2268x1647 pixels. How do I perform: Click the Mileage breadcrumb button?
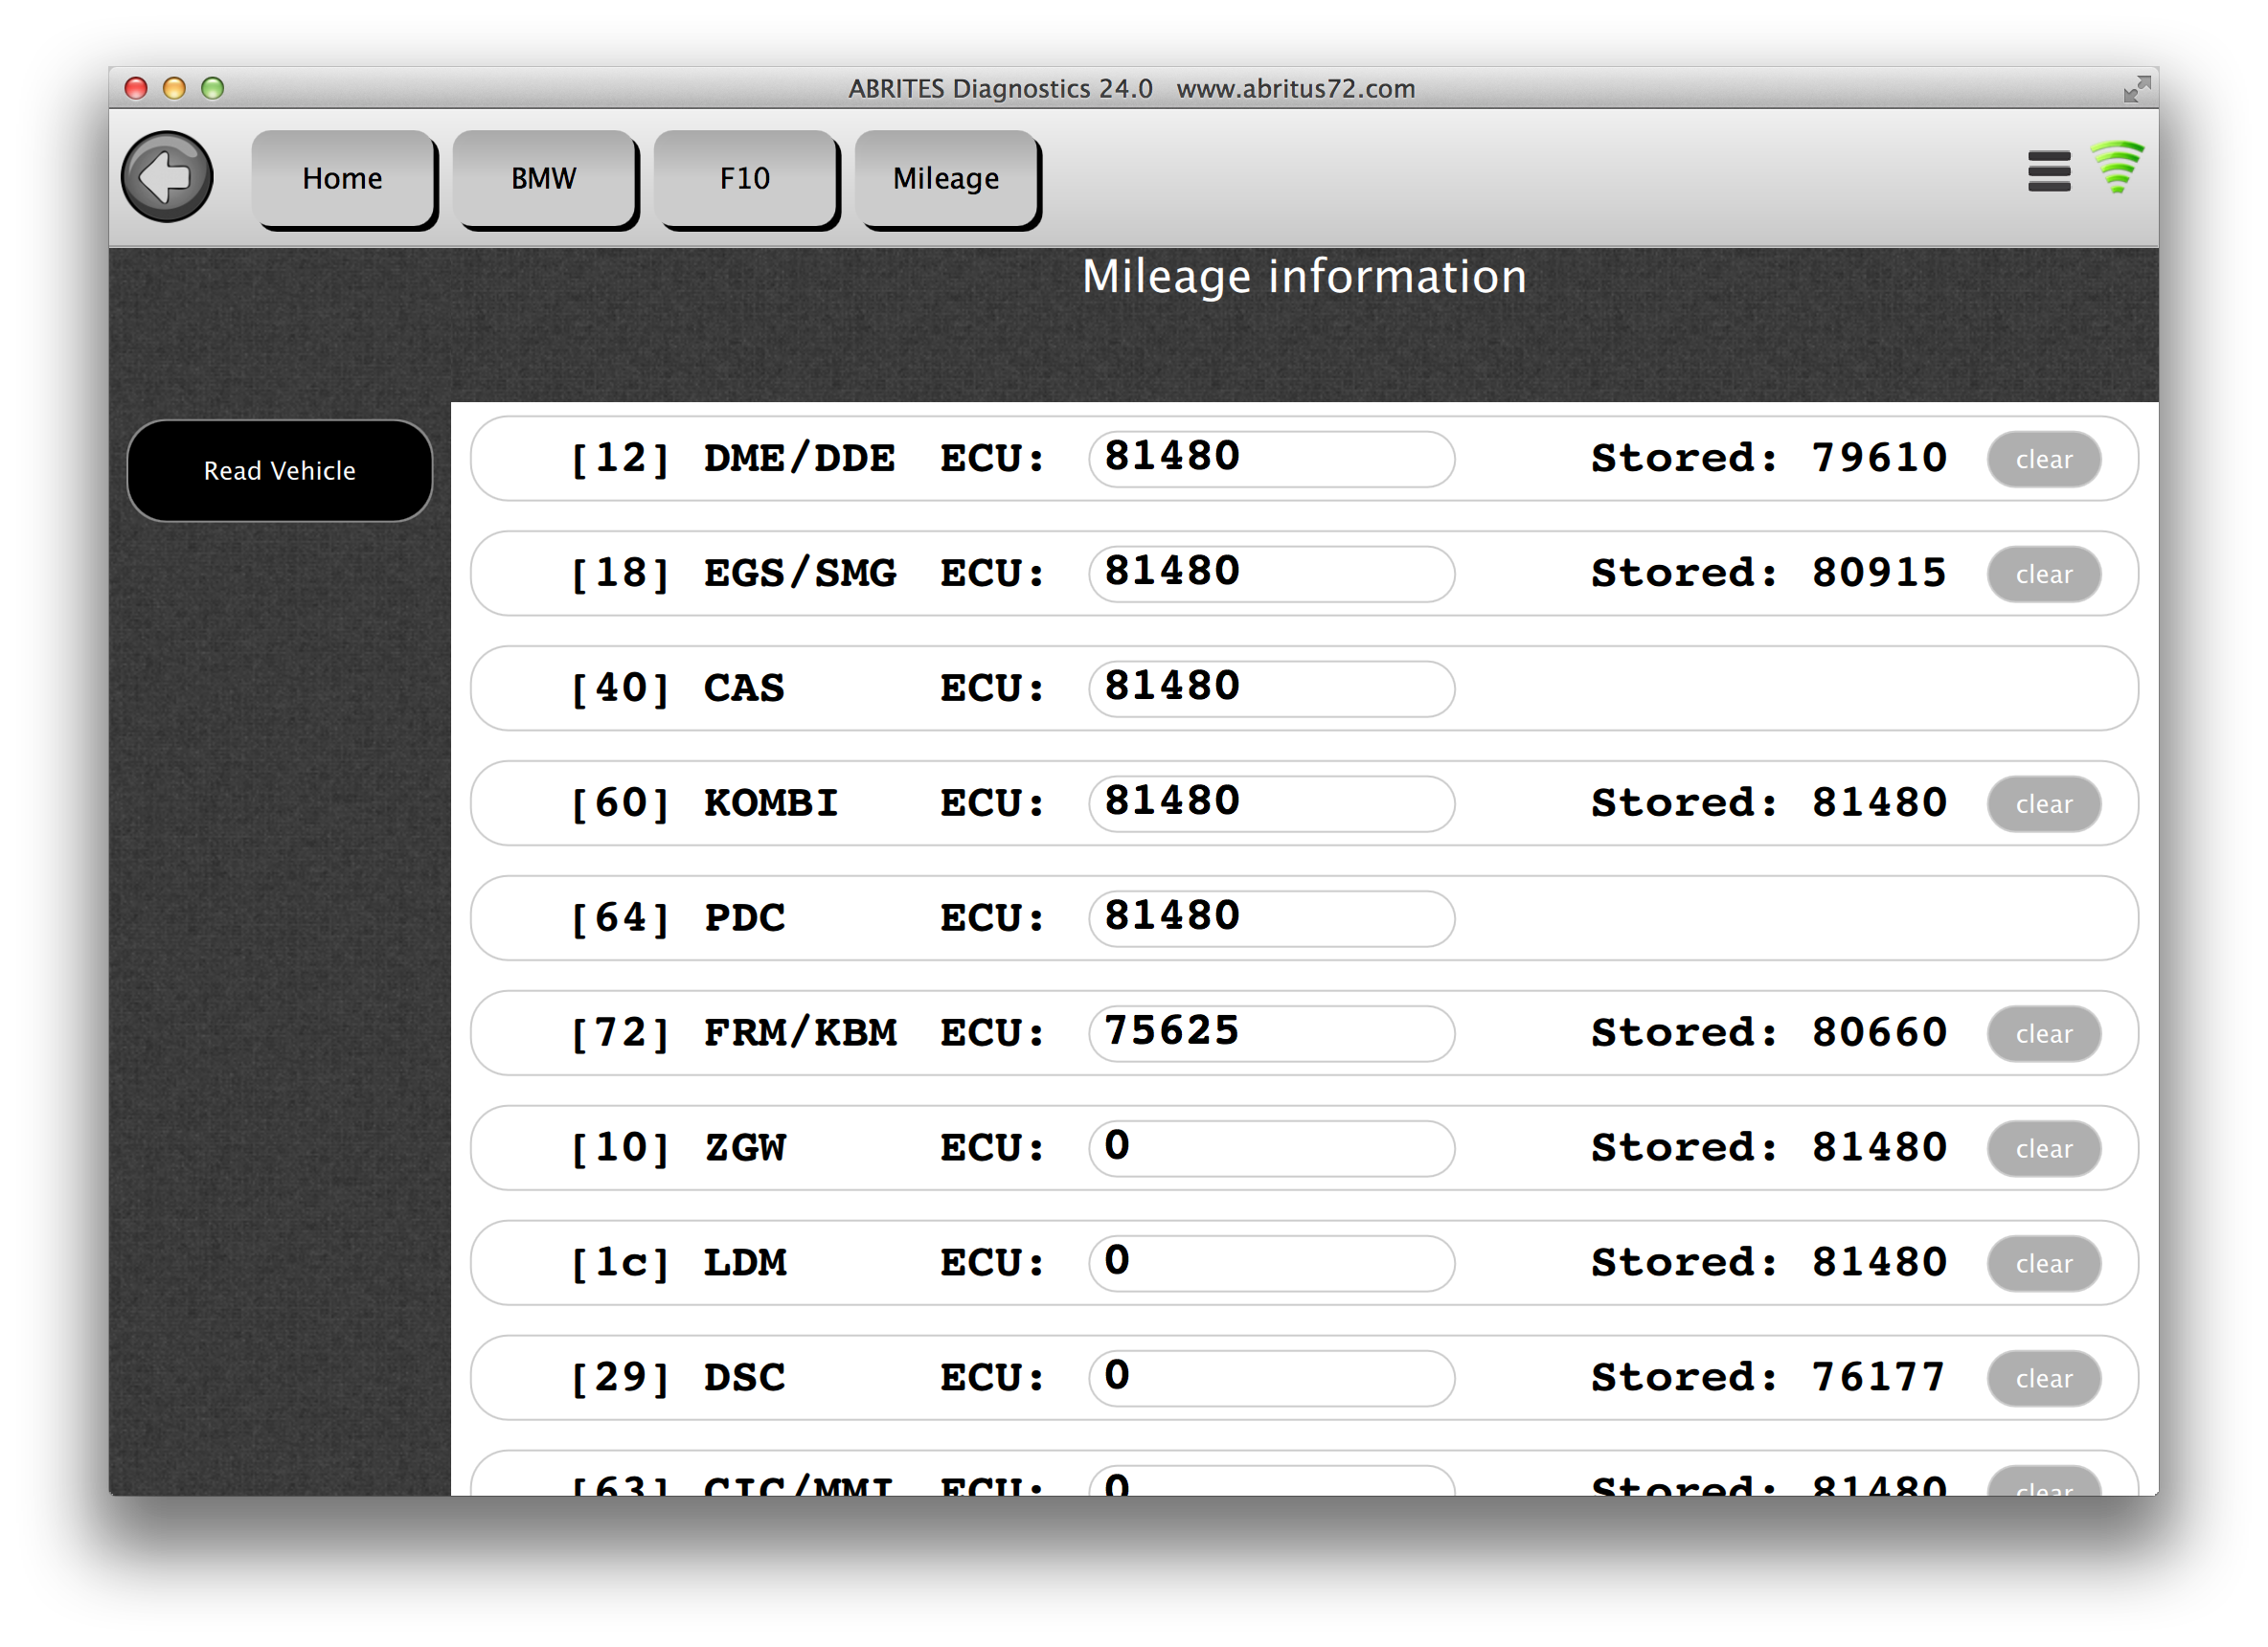point(946,178)
